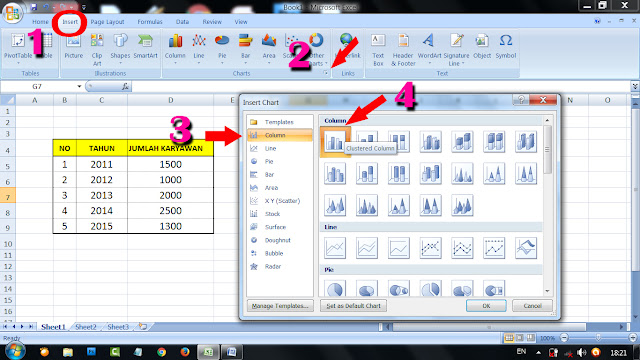Click the volume icon in system tray

582,352
